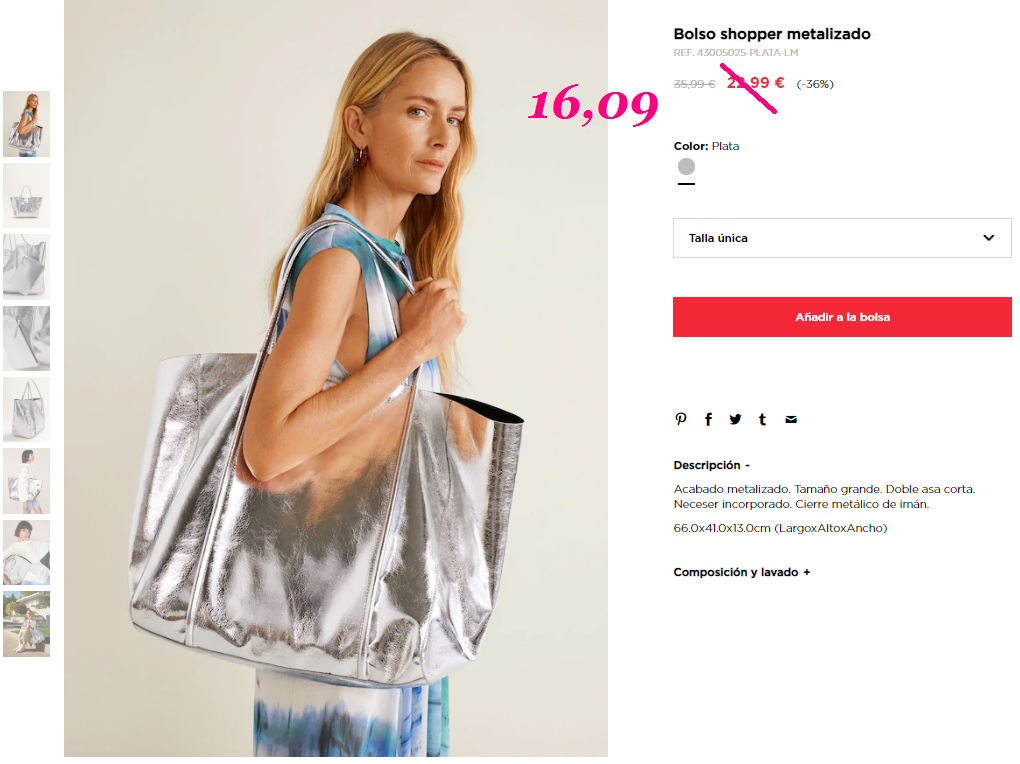The image size is (1020, 764).
Task: Collapse the Descripción section
Action: 712,465
